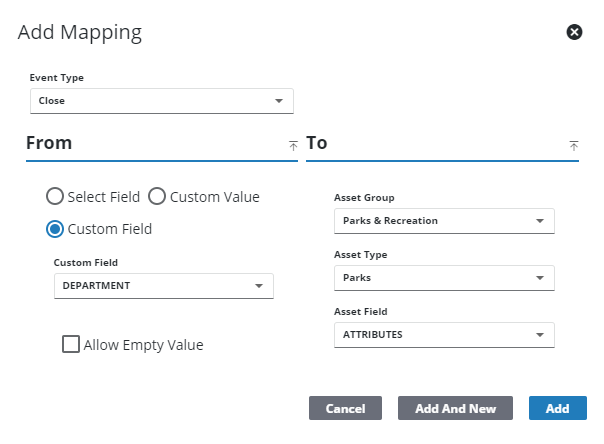Click the Asset Field dropdown arrow
Screen dimensions: 604x444
point(539,335)
